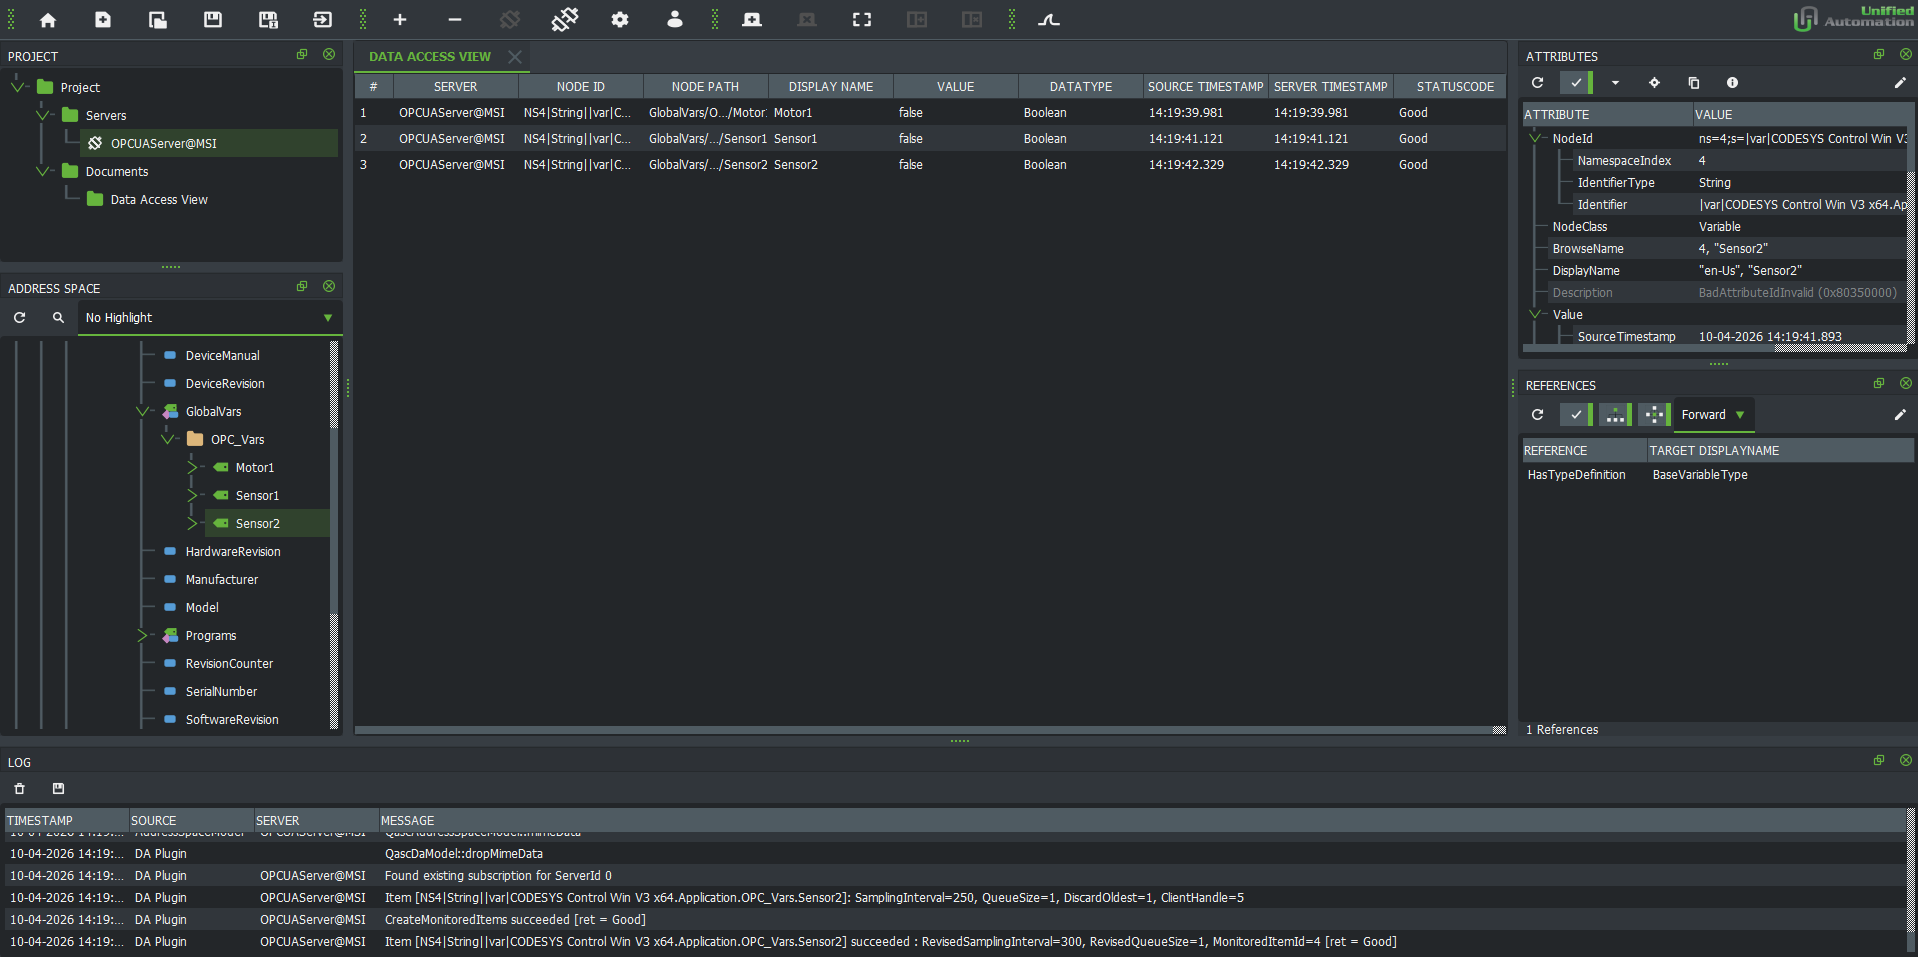Sort by the Source Timestamp column header
1918x957 pixels.
(1205, 87)
